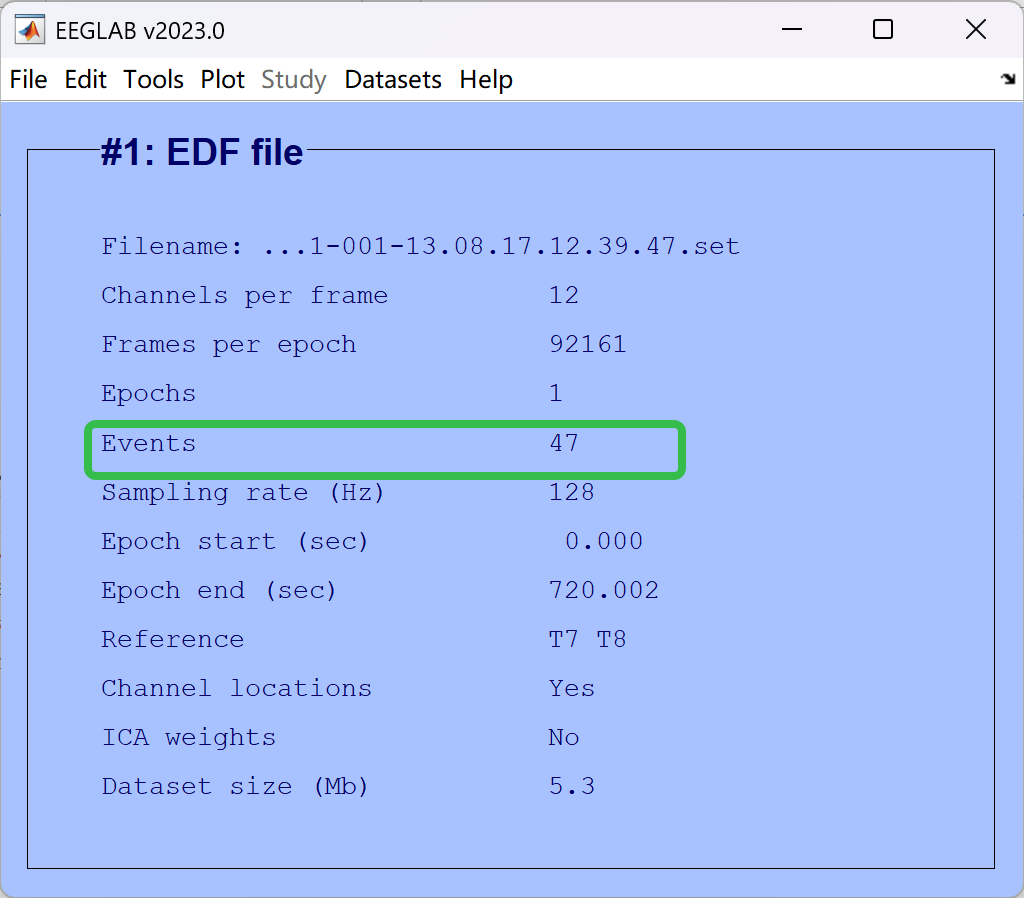
Task: Click the epoch end value 720.002
Action: [x=603, y=590]
